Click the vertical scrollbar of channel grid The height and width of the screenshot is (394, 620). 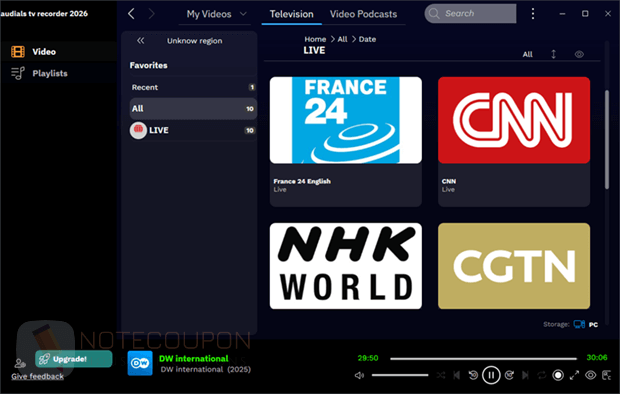coord(607,139)
